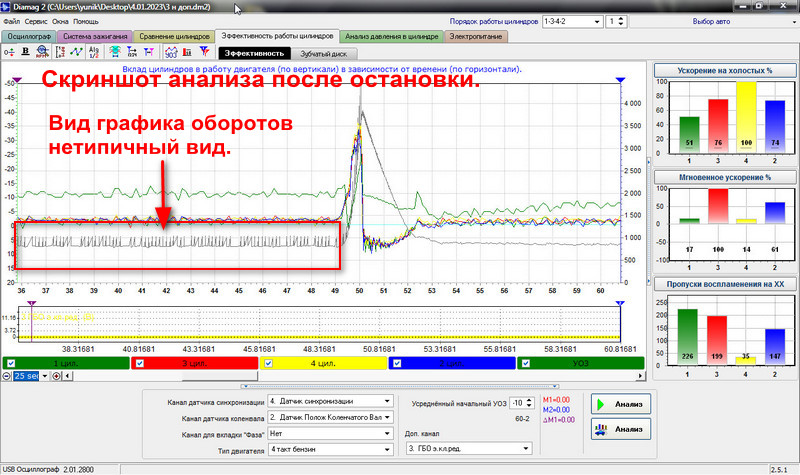
Task: Click the bracket scale toolbar icon
Action: (60, 52)
